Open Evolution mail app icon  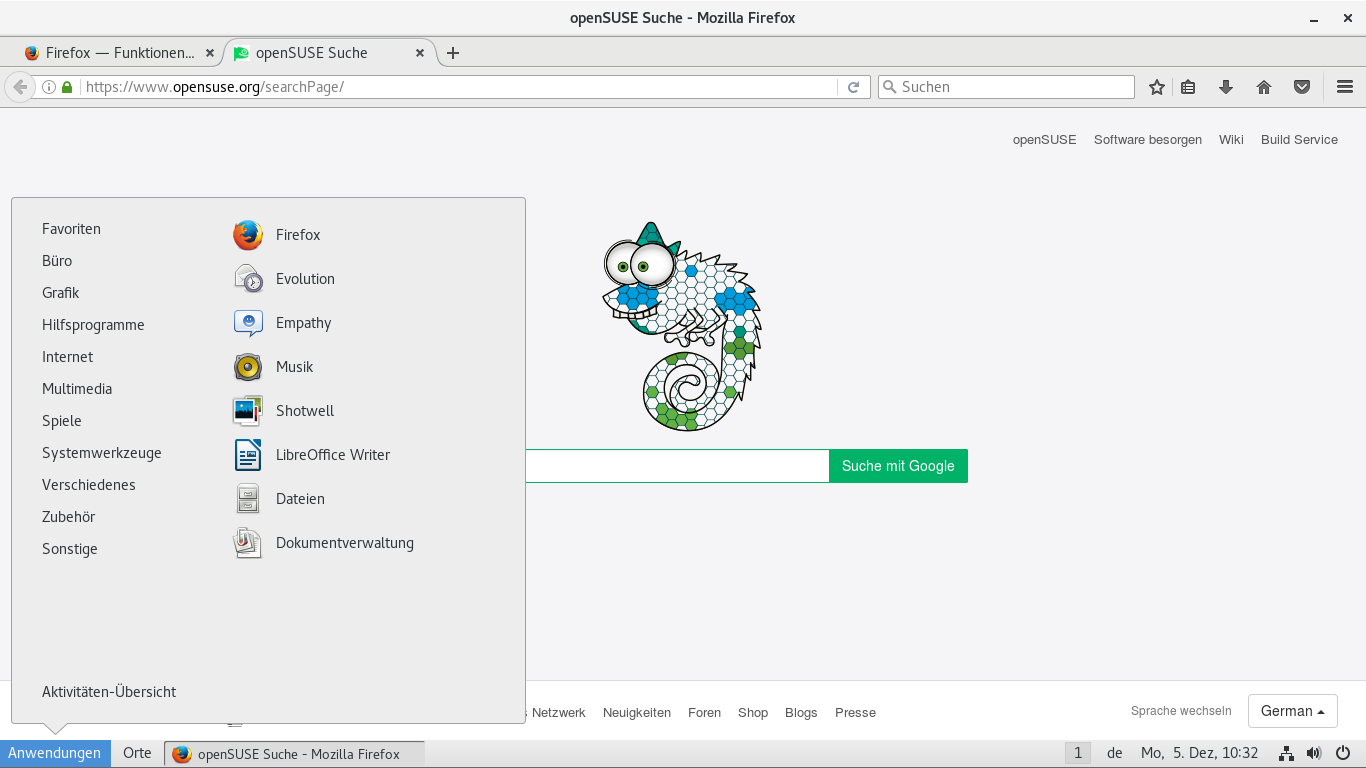pyautogui.click(x=248, y=279)
